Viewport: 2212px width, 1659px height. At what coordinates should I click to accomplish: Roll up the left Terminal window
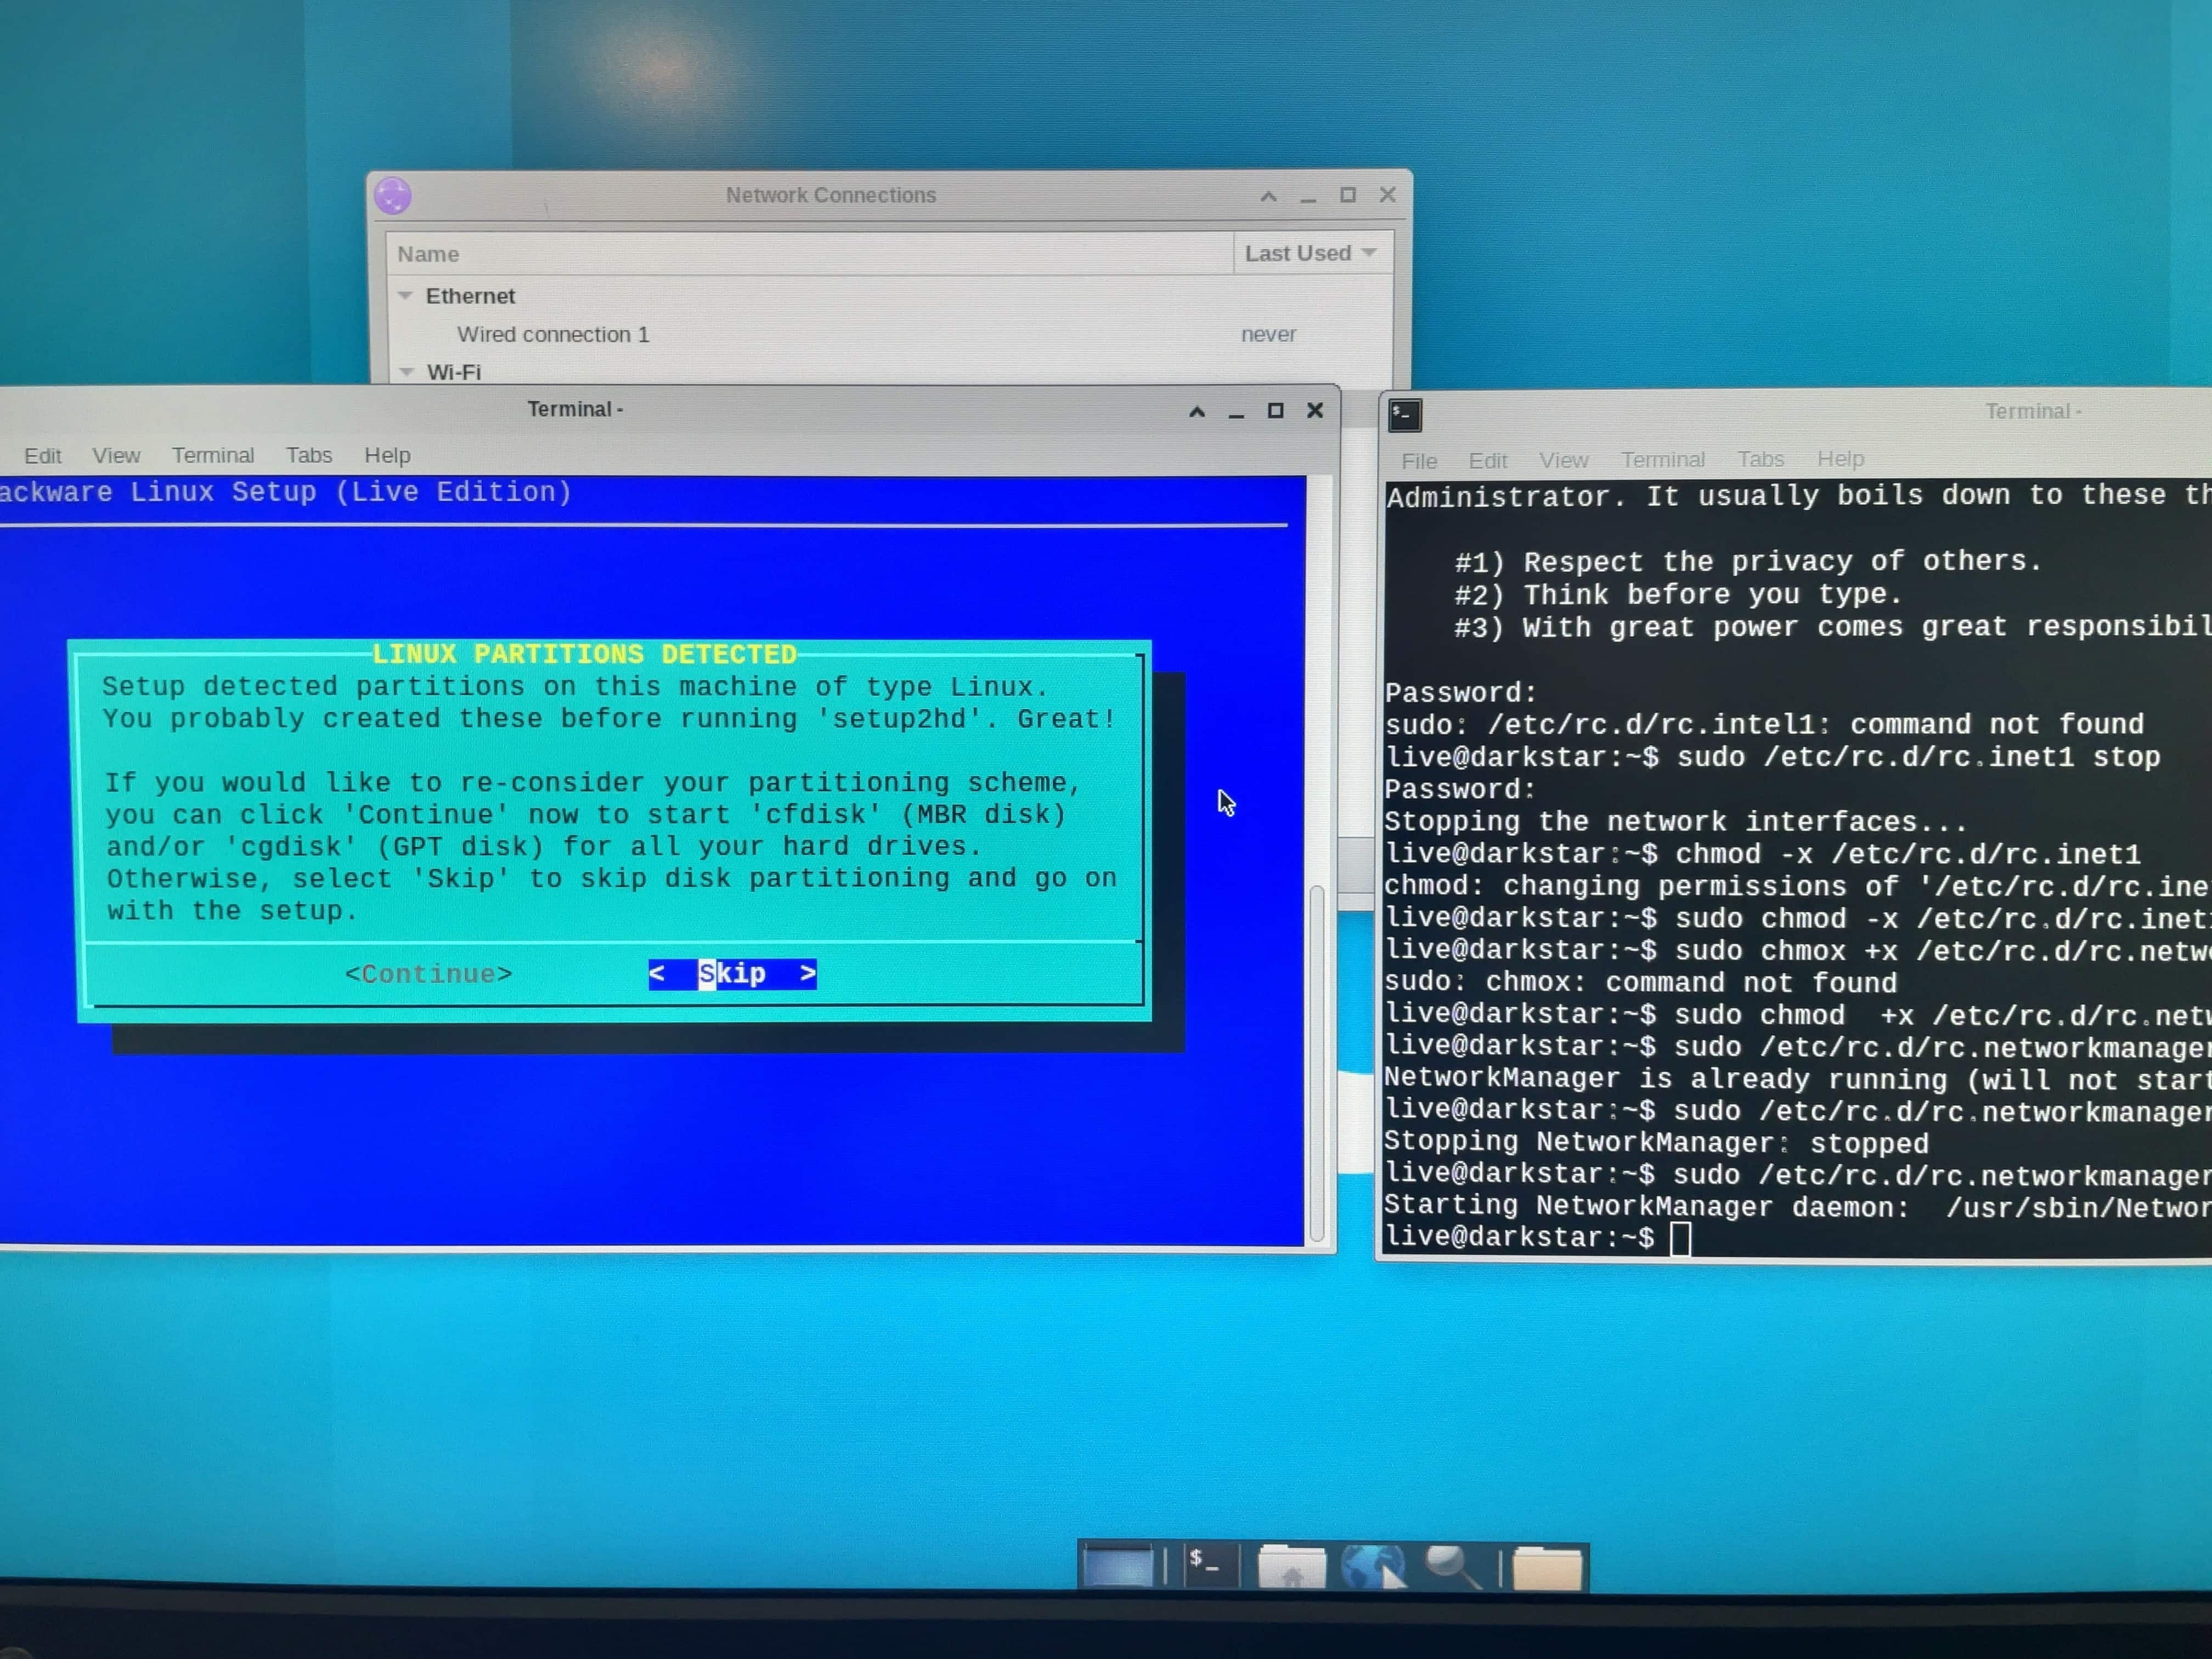click(1197, 411)
